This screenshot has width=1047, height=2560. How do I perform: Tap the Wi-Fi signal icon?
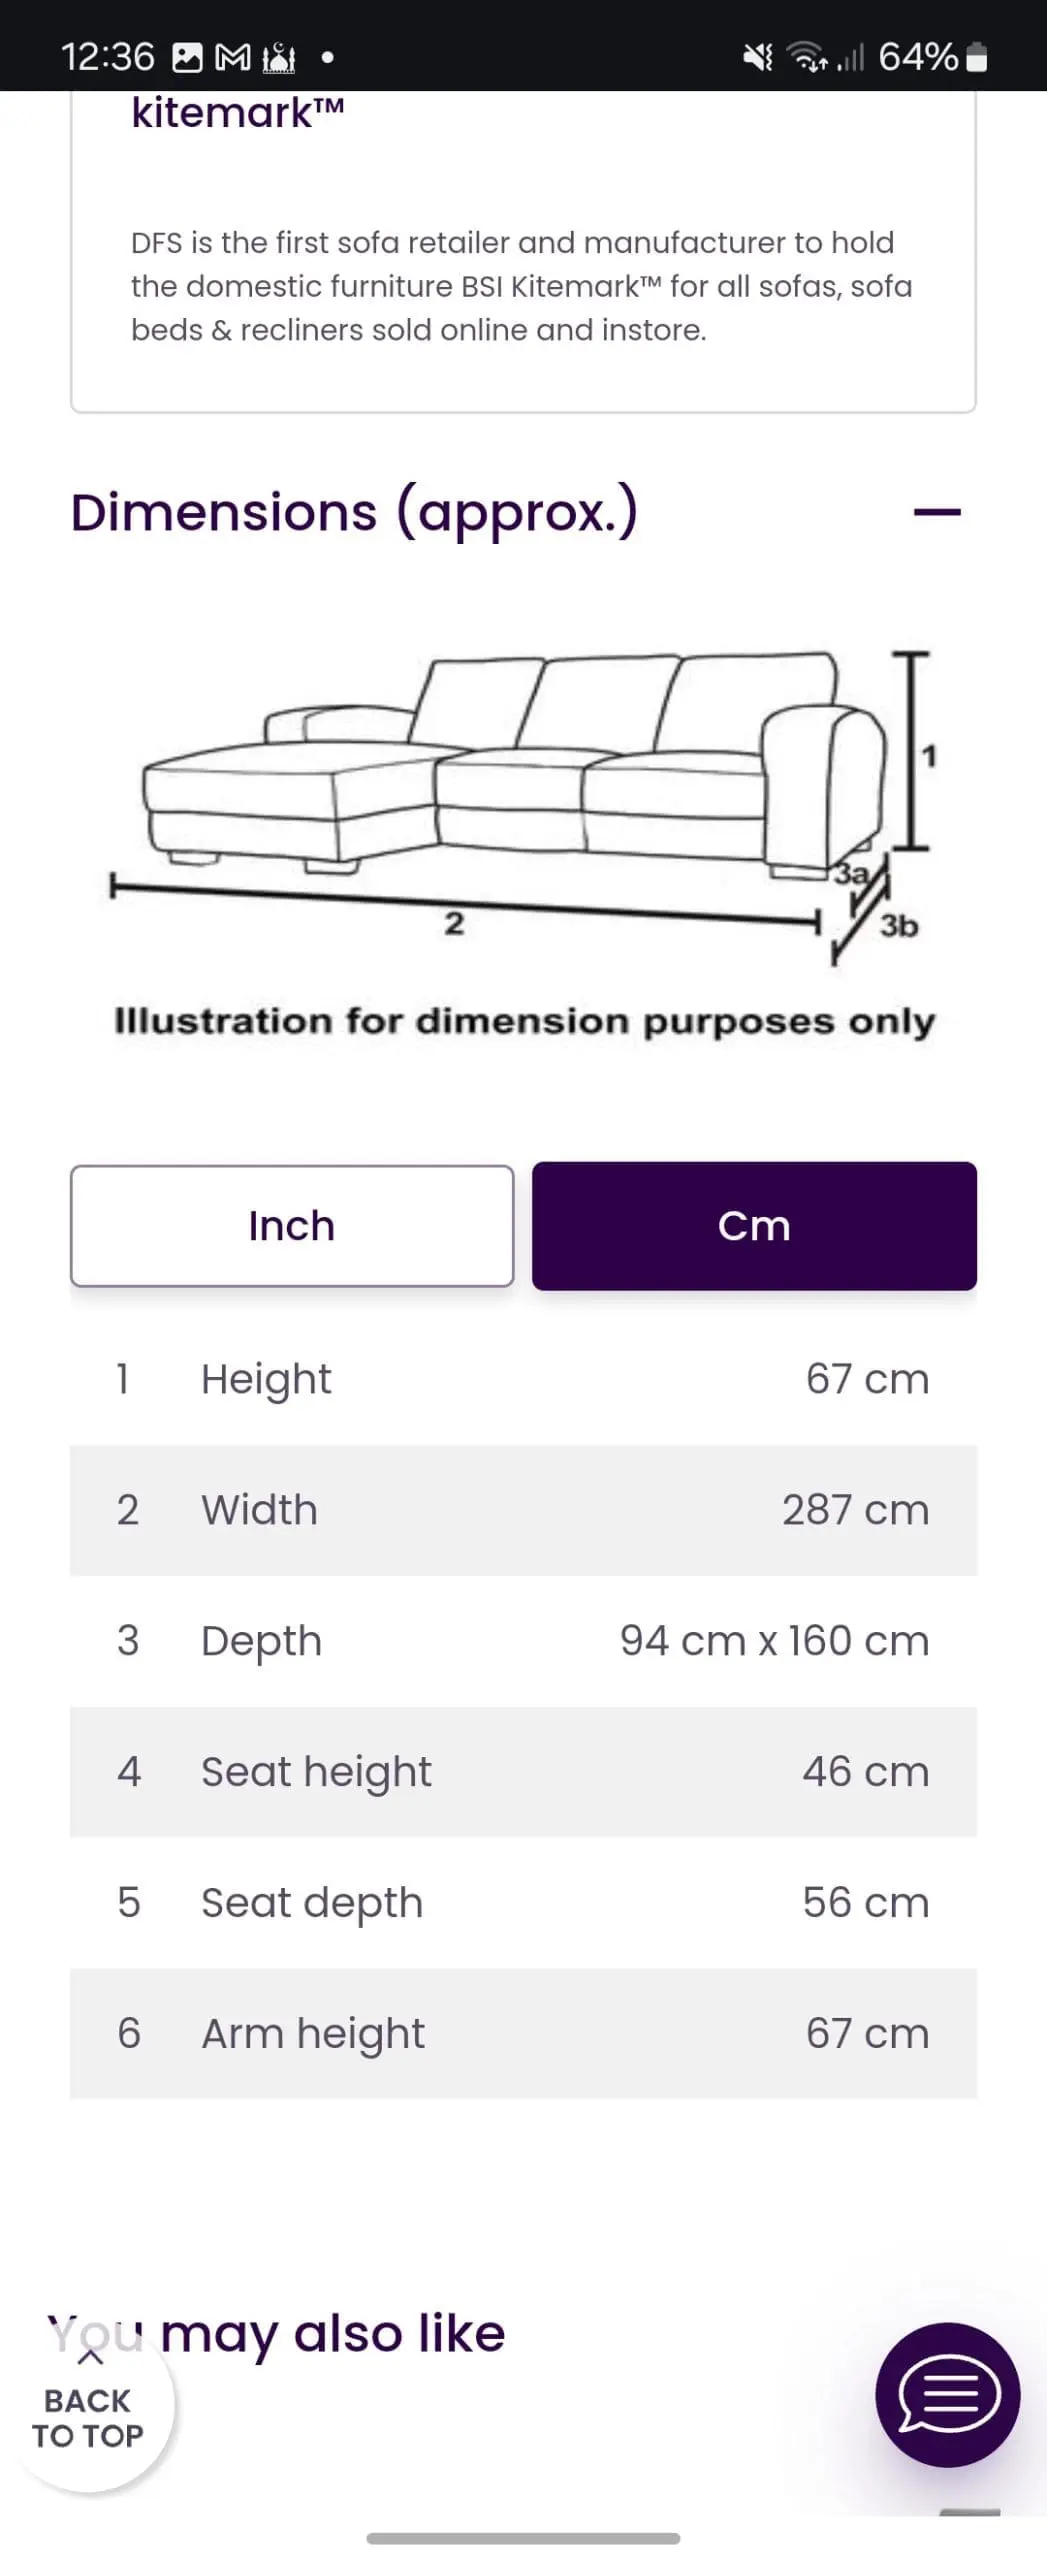pos(808,58)
